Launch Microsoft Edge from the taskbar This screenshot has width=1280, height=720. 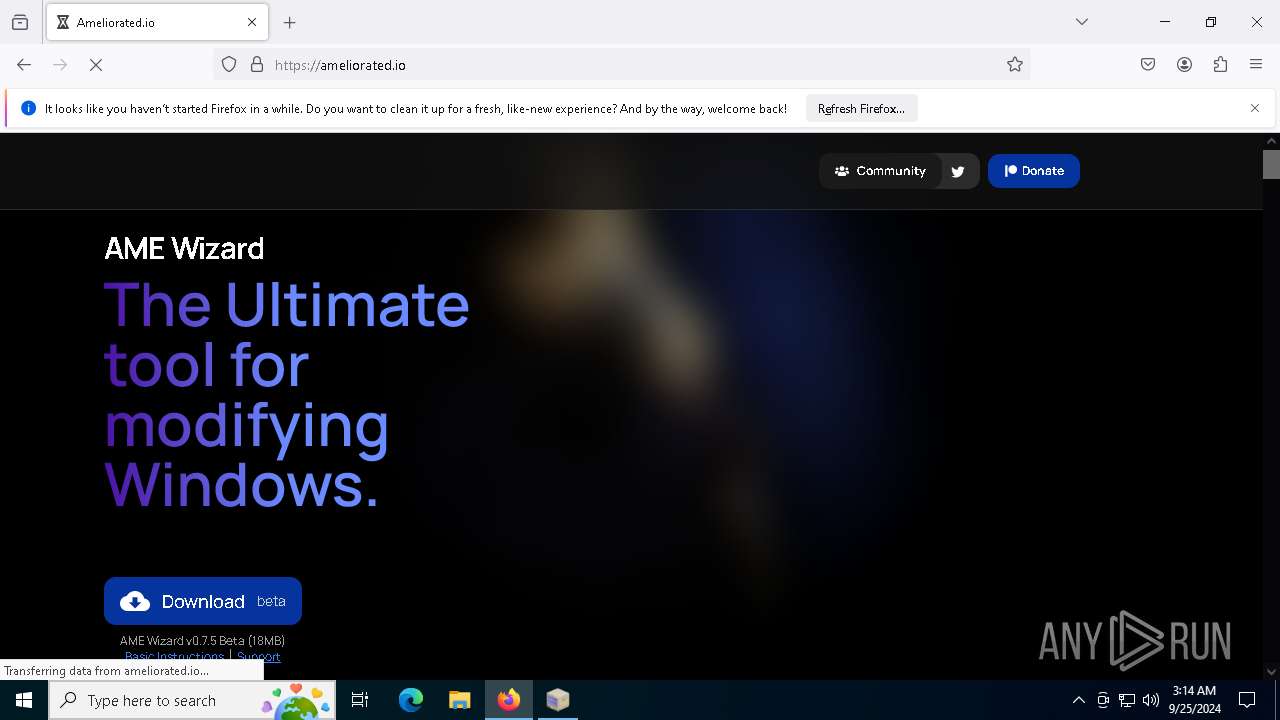[411, 700]
